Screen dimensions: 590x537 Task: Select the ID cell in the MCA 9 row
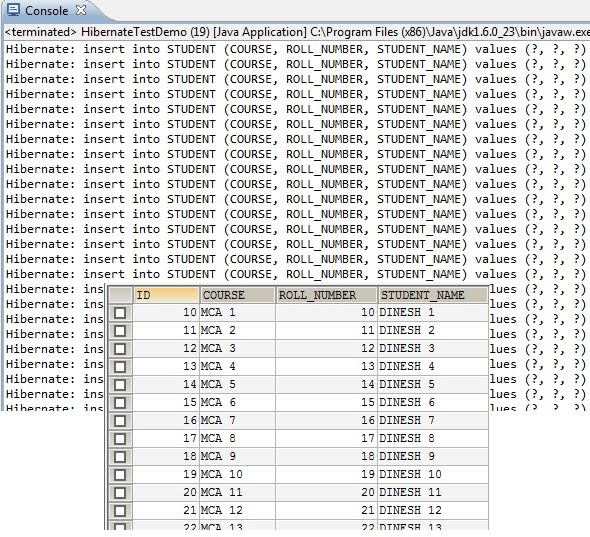[x=166, y=456]
